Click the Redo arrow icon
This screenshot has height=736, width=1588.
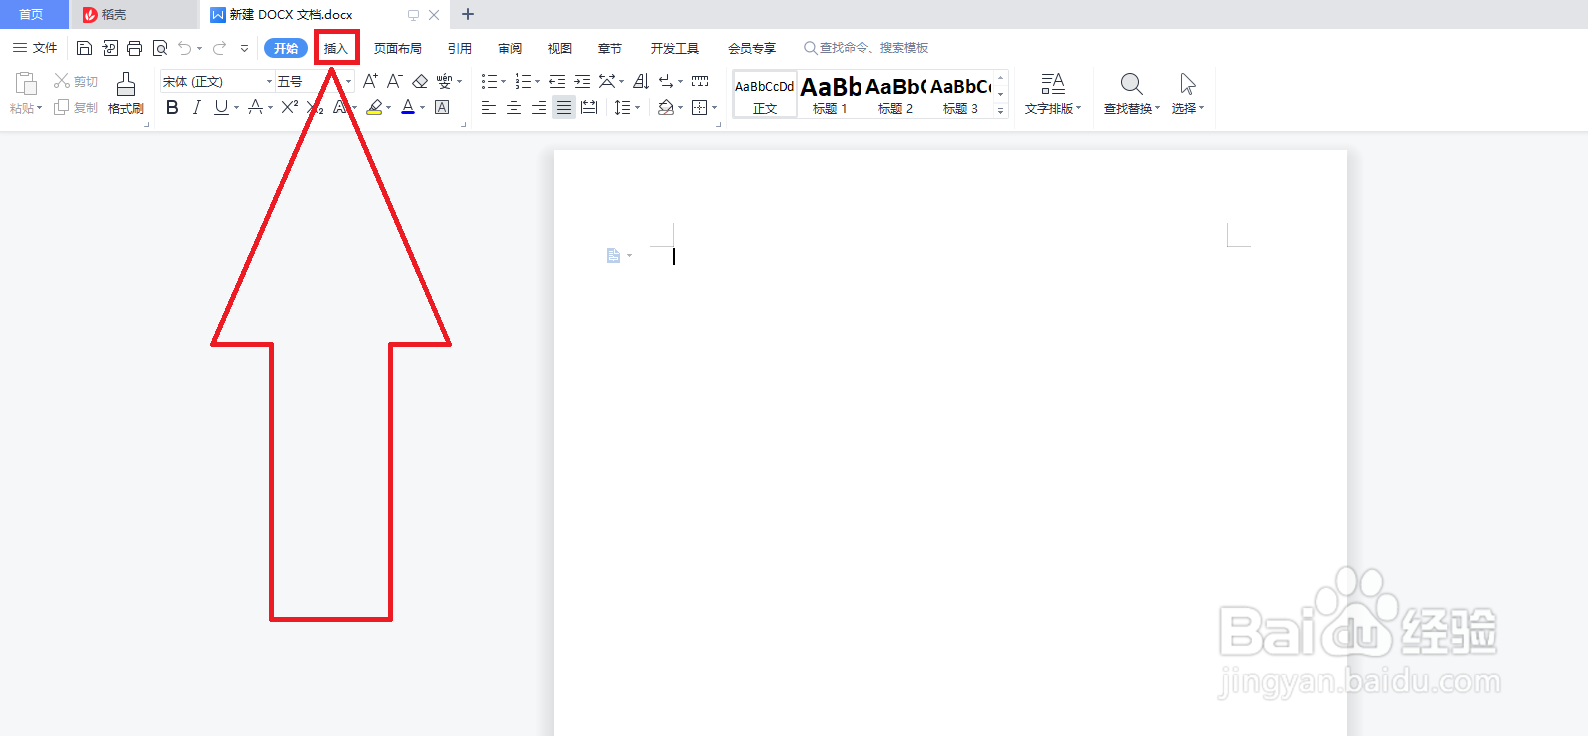219,48
